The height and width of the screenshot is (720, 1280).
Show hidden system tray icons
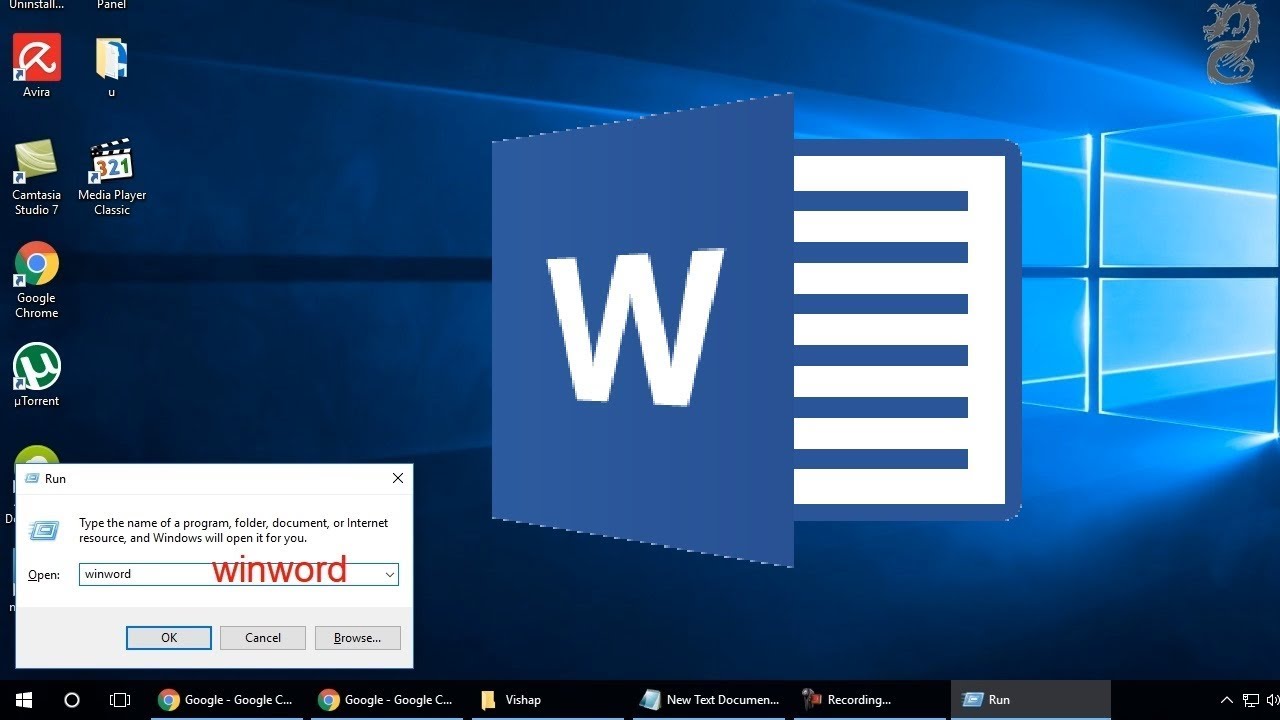click(1227, 700)
